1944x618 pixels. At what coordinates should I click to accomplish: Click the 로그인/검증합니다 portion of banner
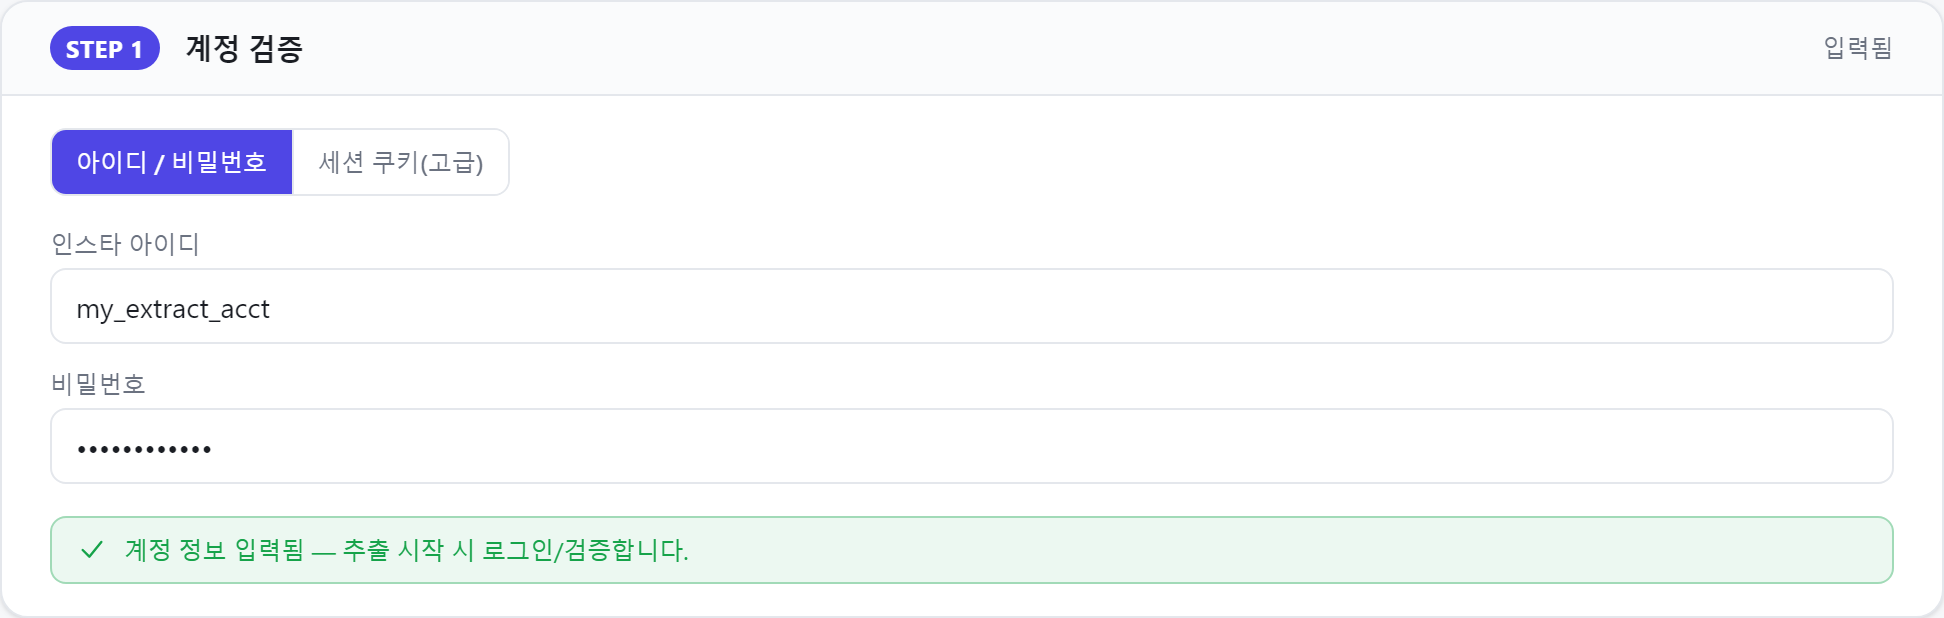tap(585, 550)
